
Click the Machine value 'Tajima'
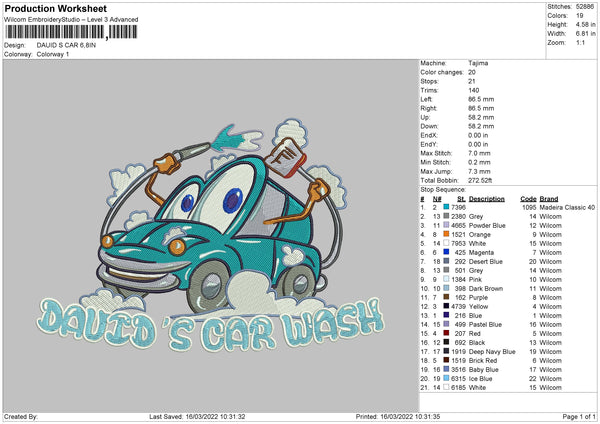click(478, 63)
